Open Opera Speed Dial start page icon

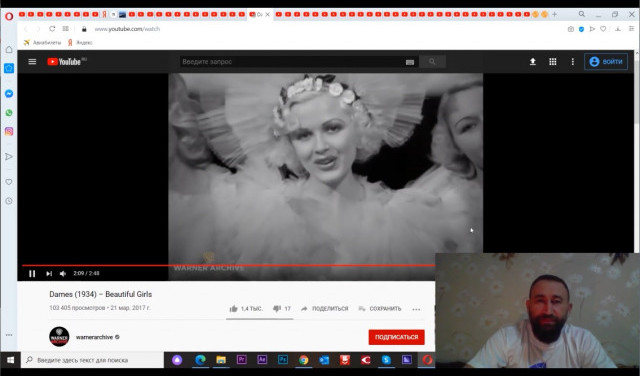pyautogui.click(x=65, y=29)
